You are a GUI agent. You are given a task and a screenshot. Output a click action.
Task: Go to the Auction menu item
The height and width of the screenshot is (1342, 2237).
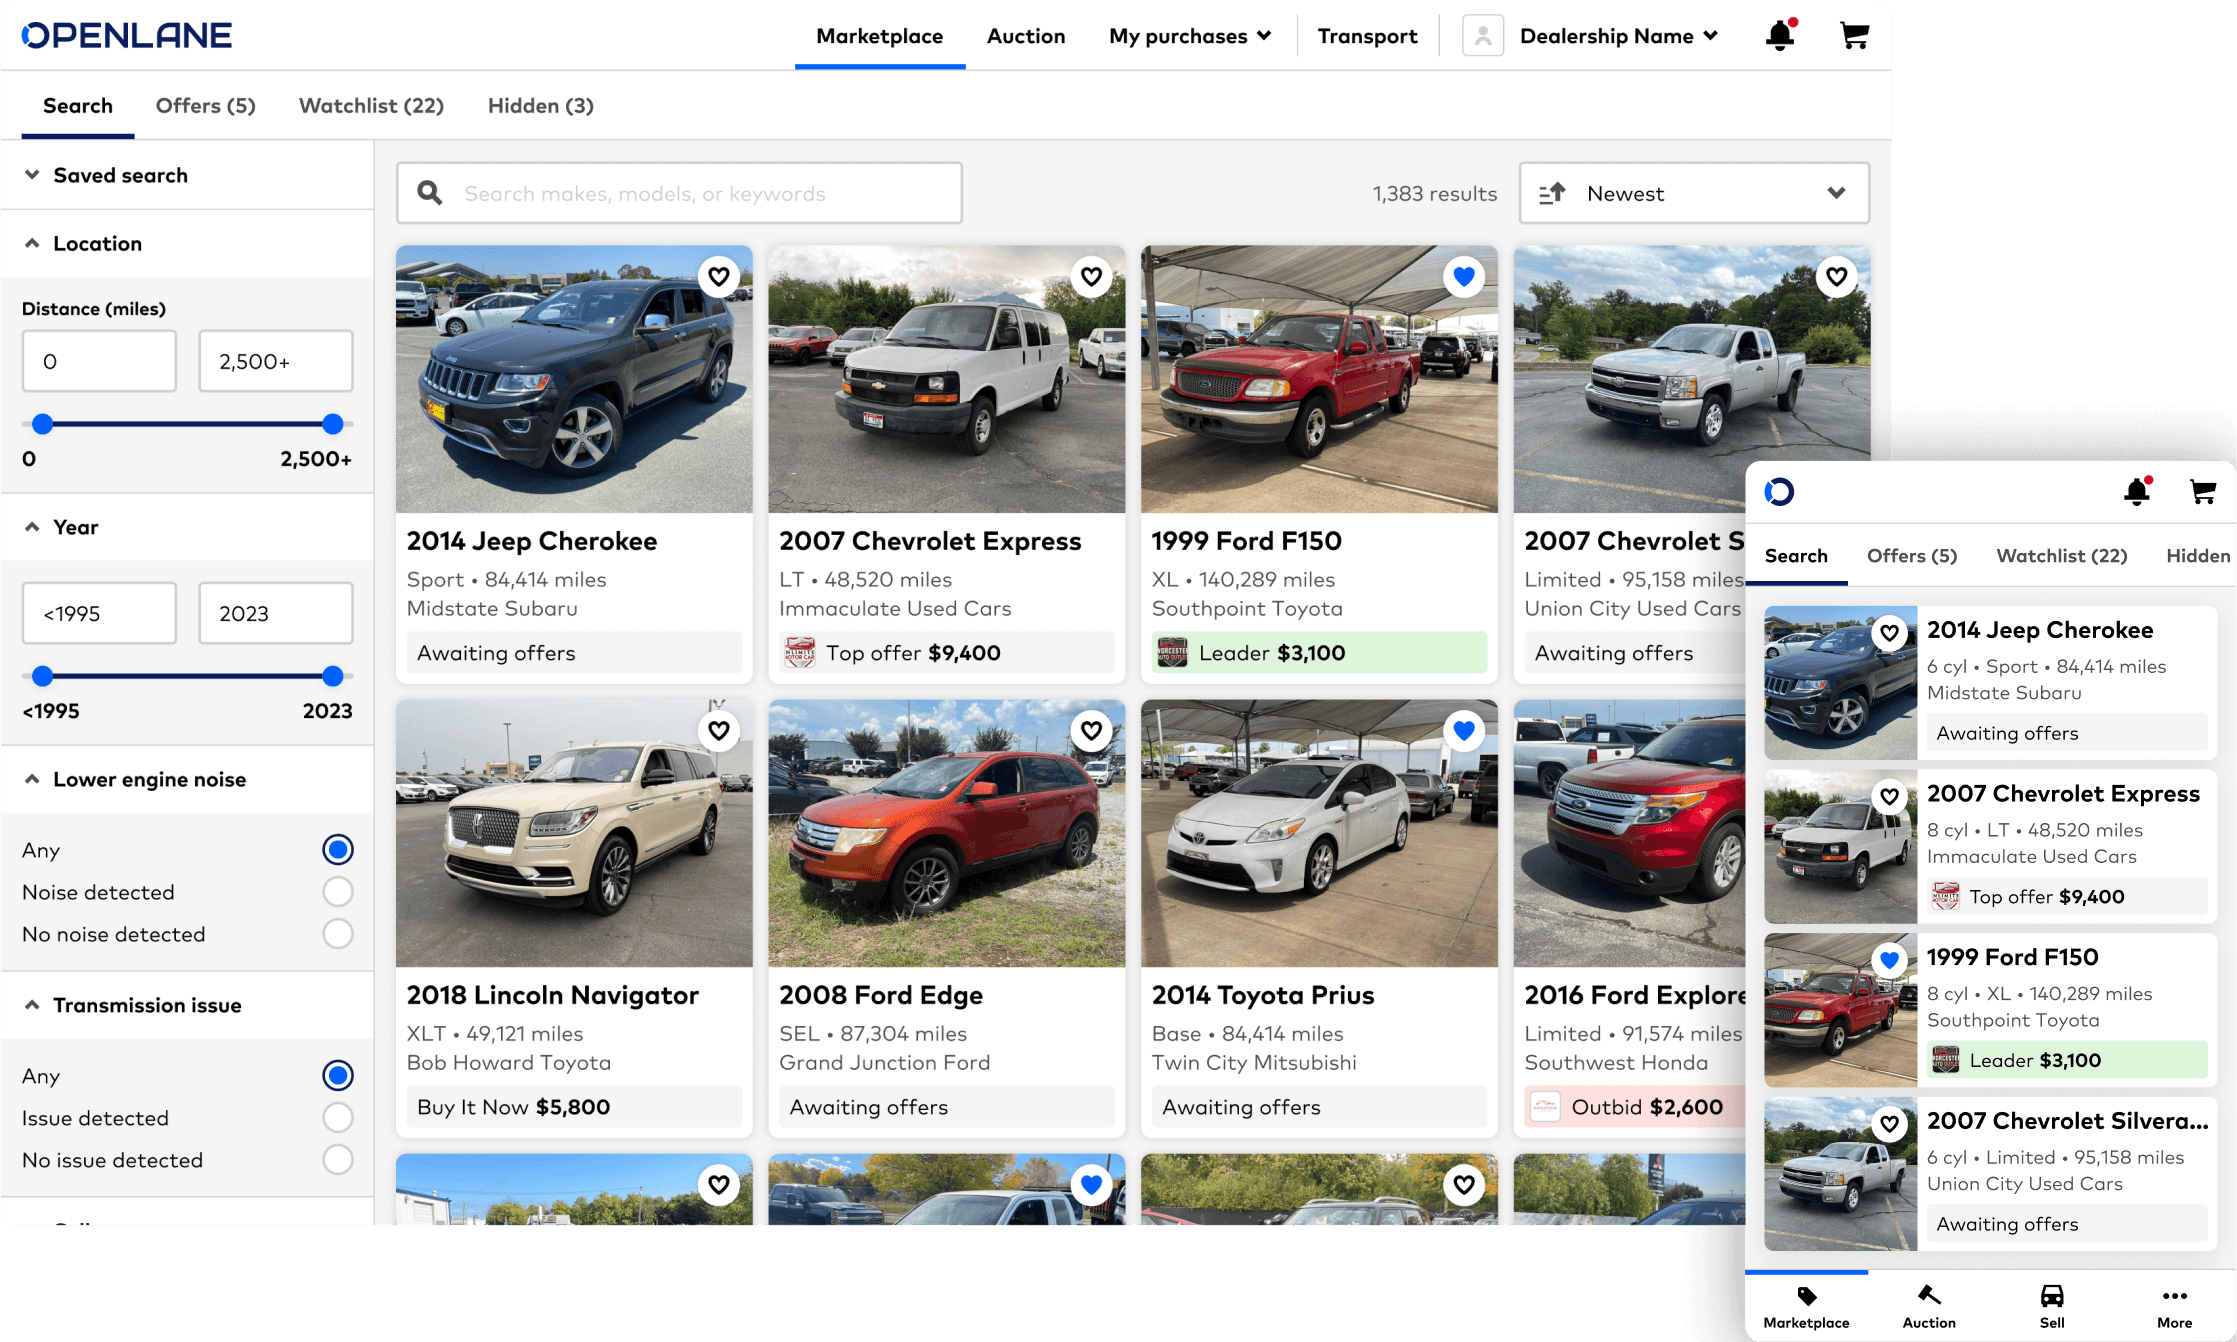(1025, 36)
